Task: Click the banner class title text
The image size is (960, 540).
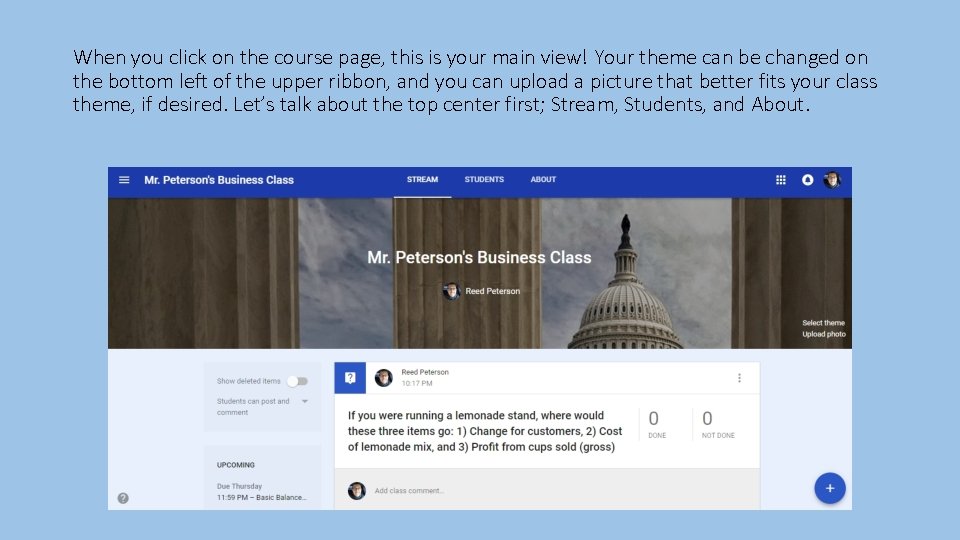Action: tap(479, 258)
